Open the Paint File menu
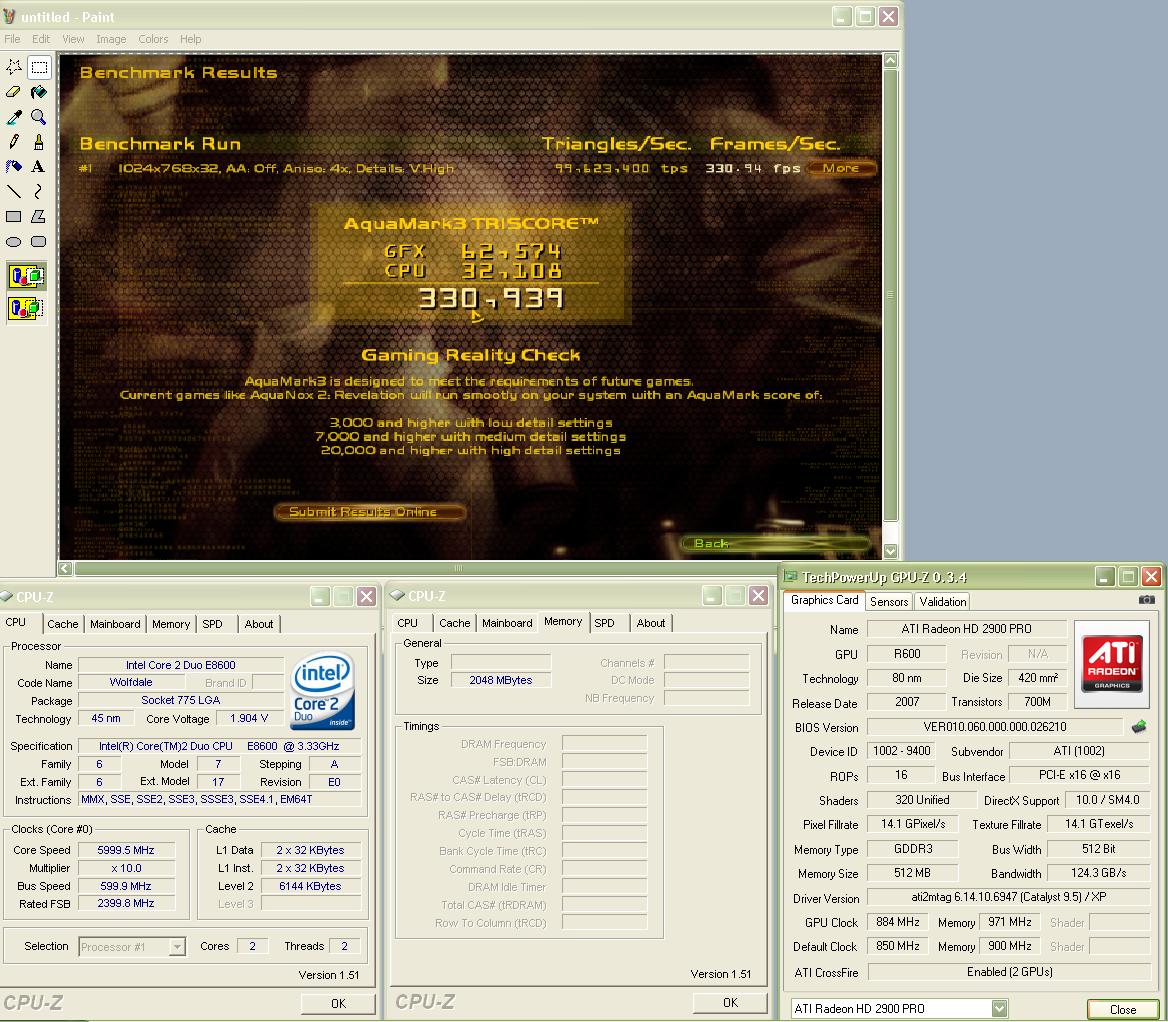The height and width of the screenshot is (1022, 1168). tap(13, 39)
